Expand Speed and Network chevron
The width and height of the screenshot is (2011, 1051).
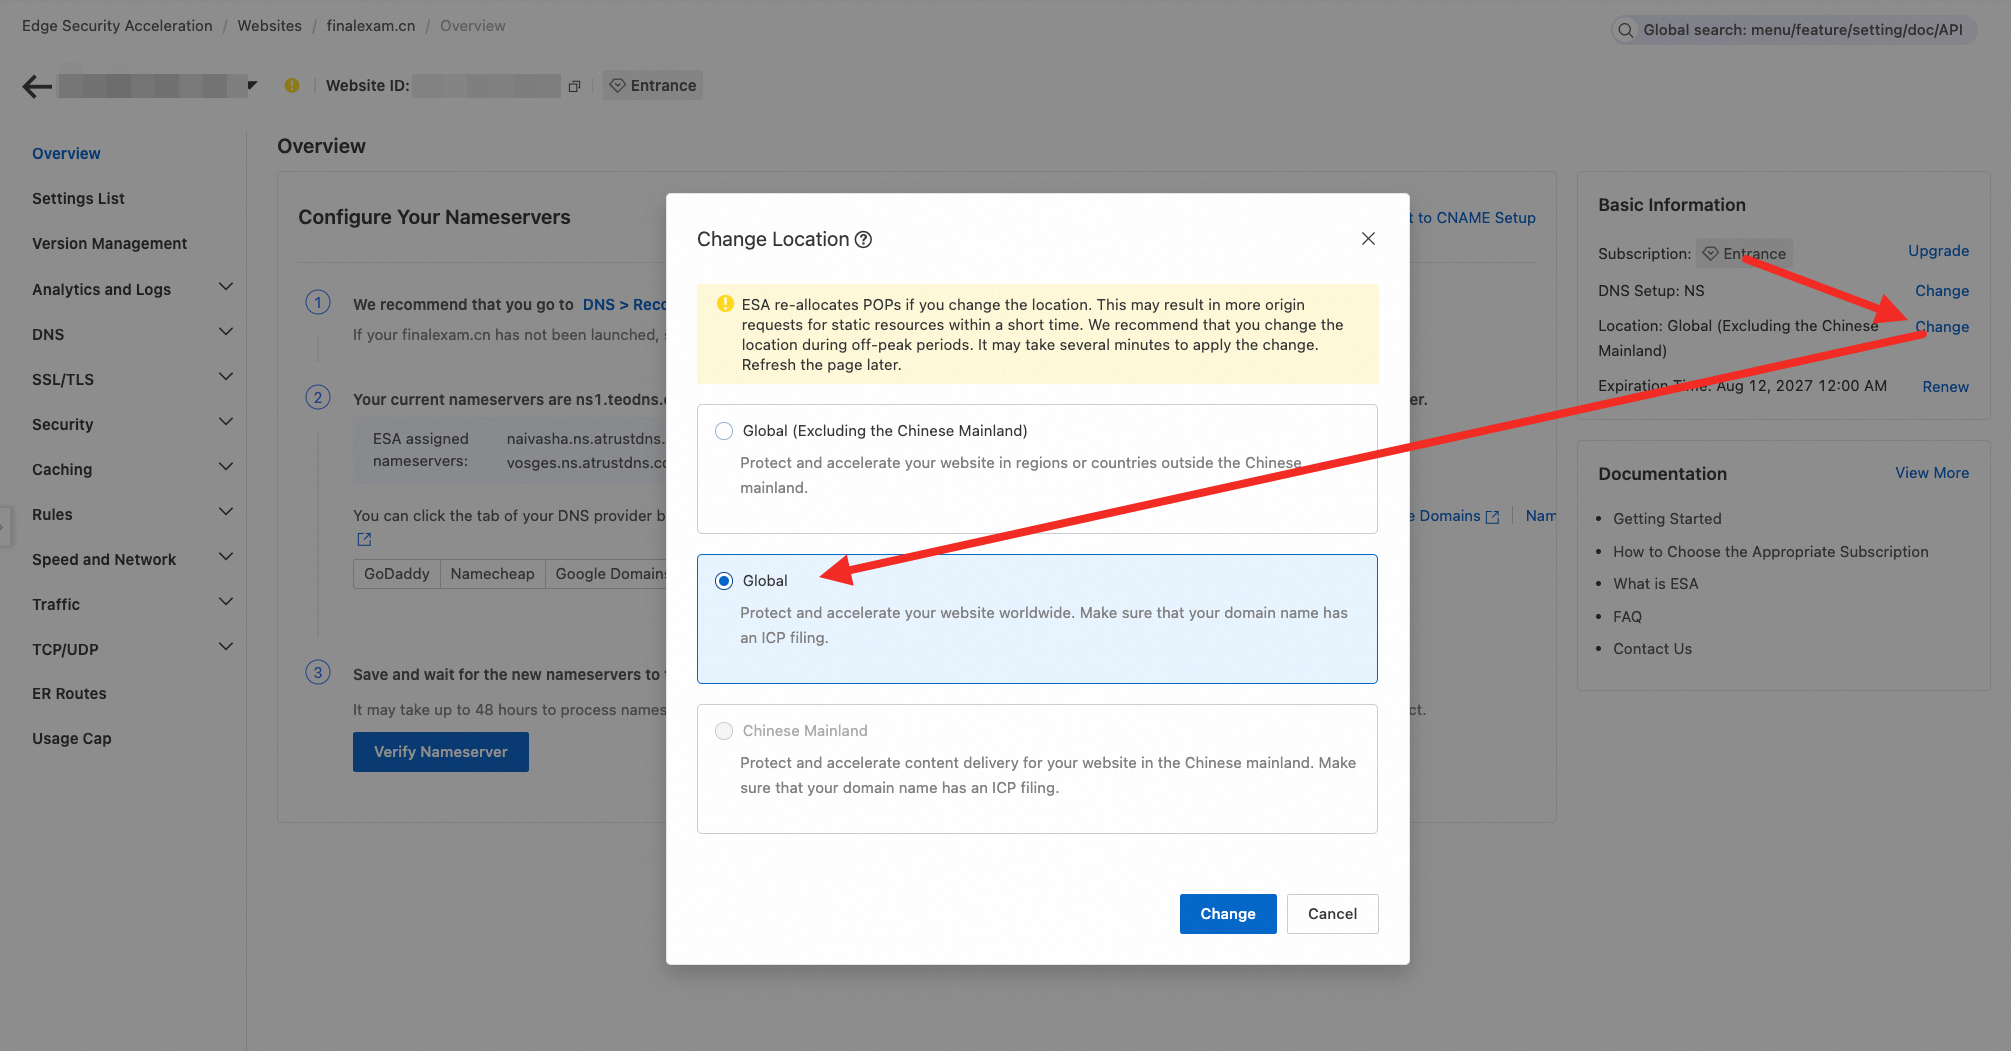[226, 558]
